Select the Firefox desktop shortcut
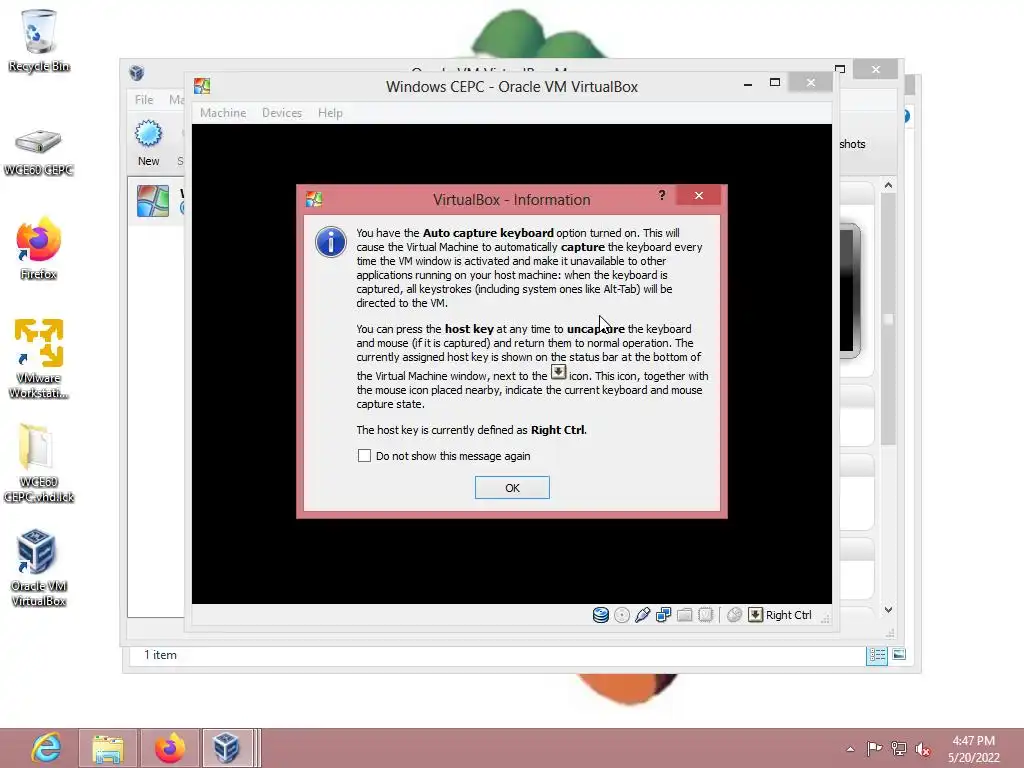 click(39, 249)
